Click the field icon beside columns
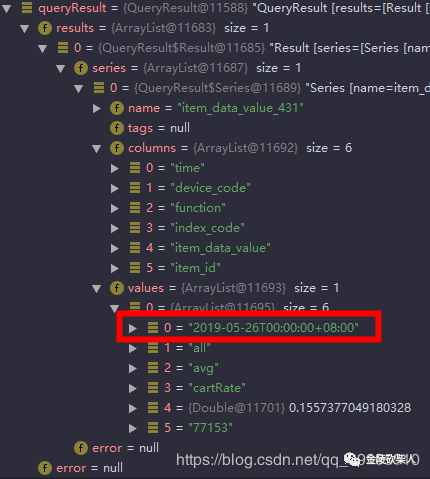Image resolution: width=430 pixels, height=479 pixels. (x=117, y=148)
